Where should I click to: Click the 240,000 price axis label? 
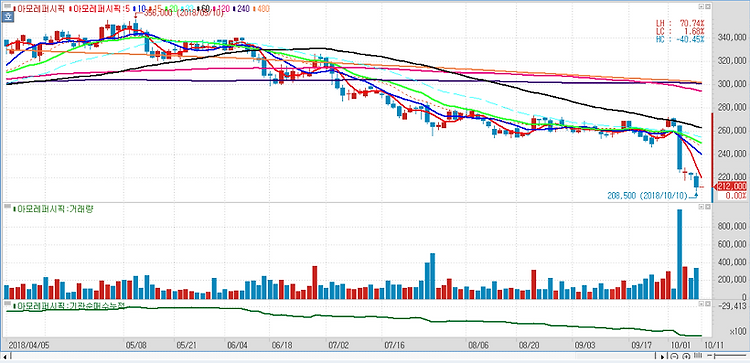732,154
